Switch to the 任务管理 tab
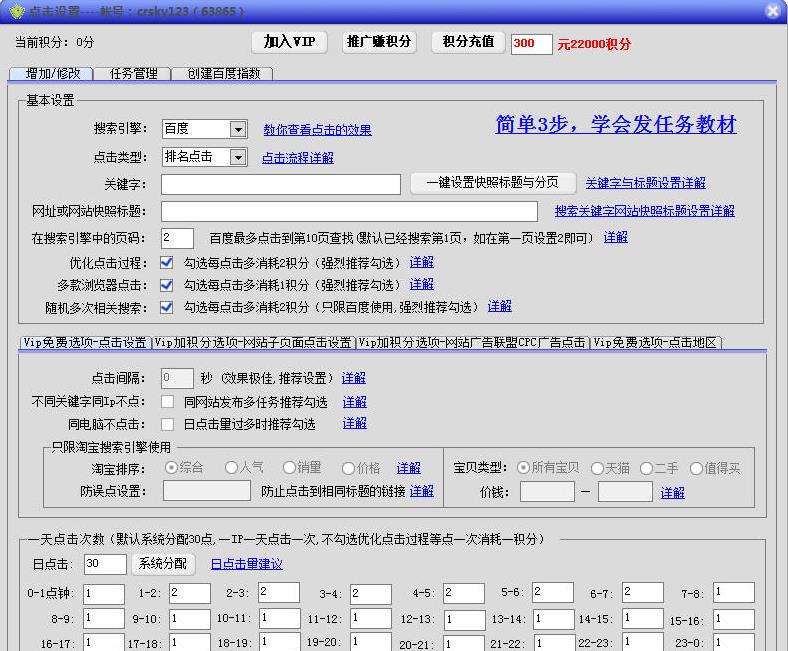The width and height of the screenshot is (788, 651). pyautogui.click(x=133, y=74)
